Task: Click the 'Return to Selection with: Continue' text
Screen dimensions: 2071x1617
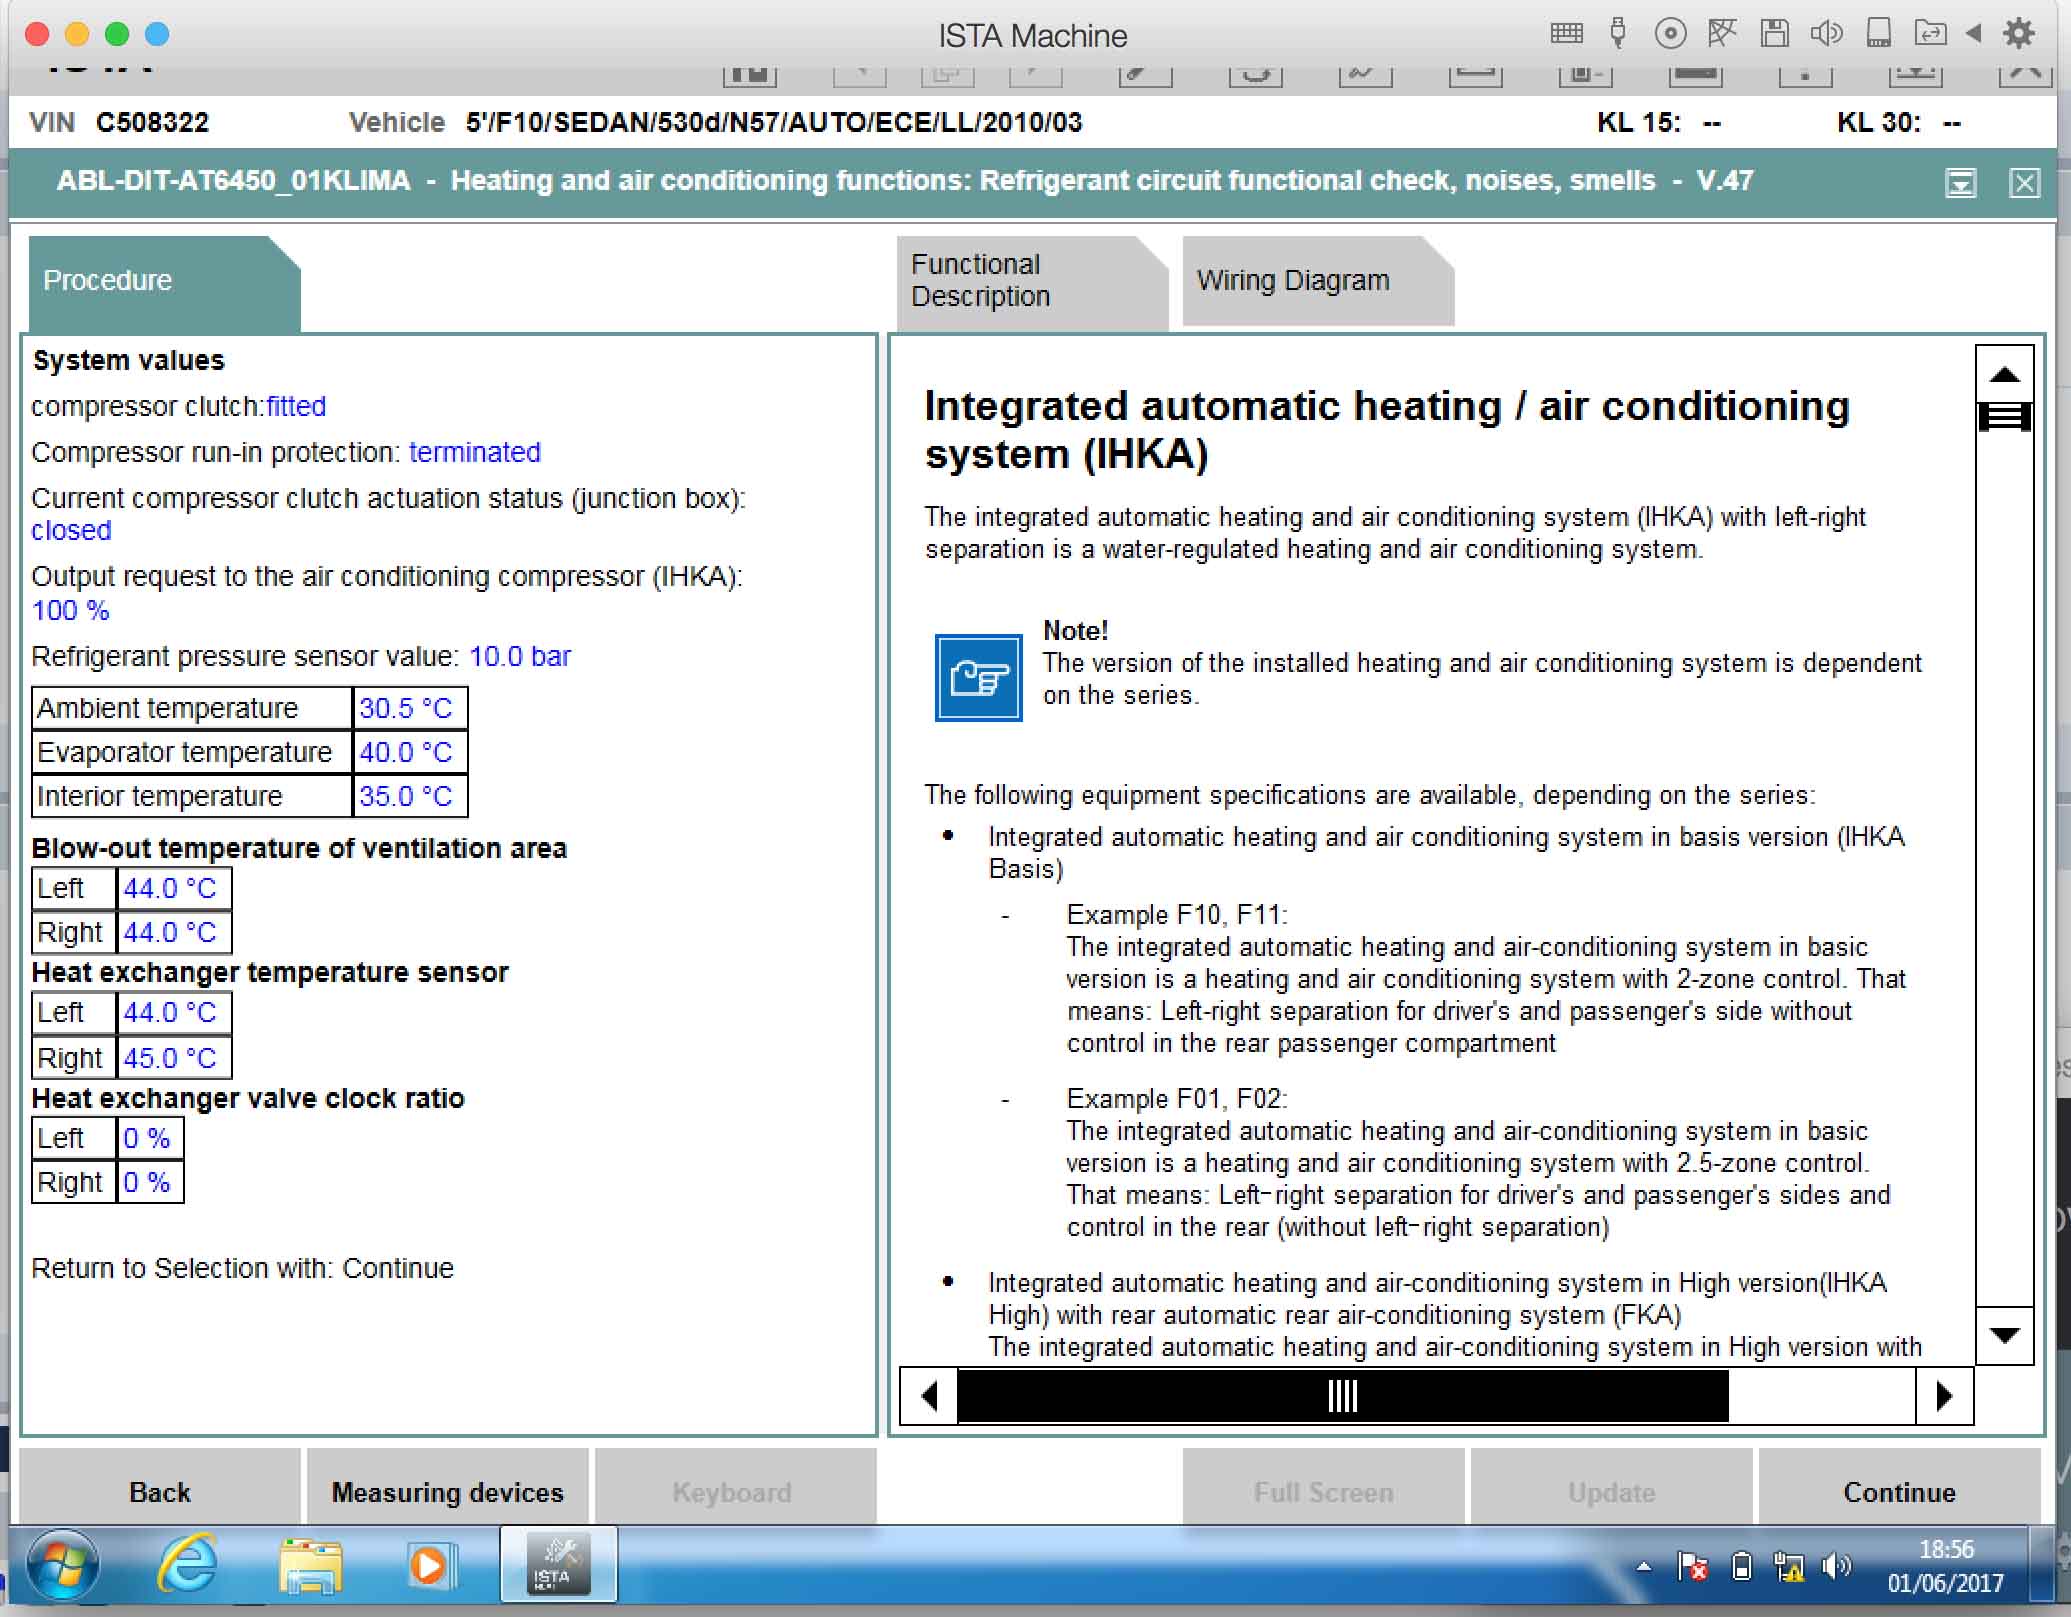Action: (x=242, y=1268)
